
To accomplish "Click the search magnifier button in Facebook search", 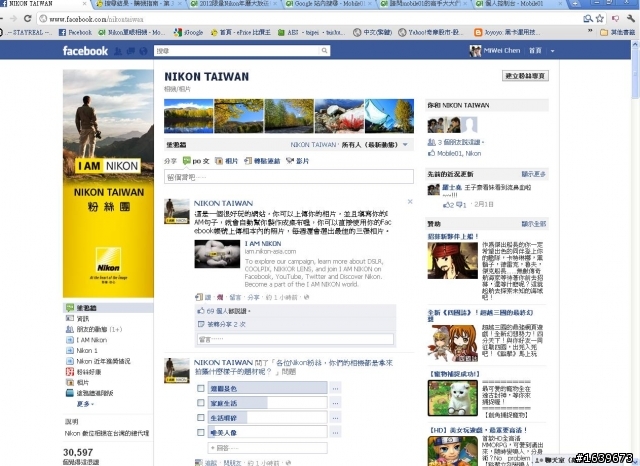I will [324, 51].
